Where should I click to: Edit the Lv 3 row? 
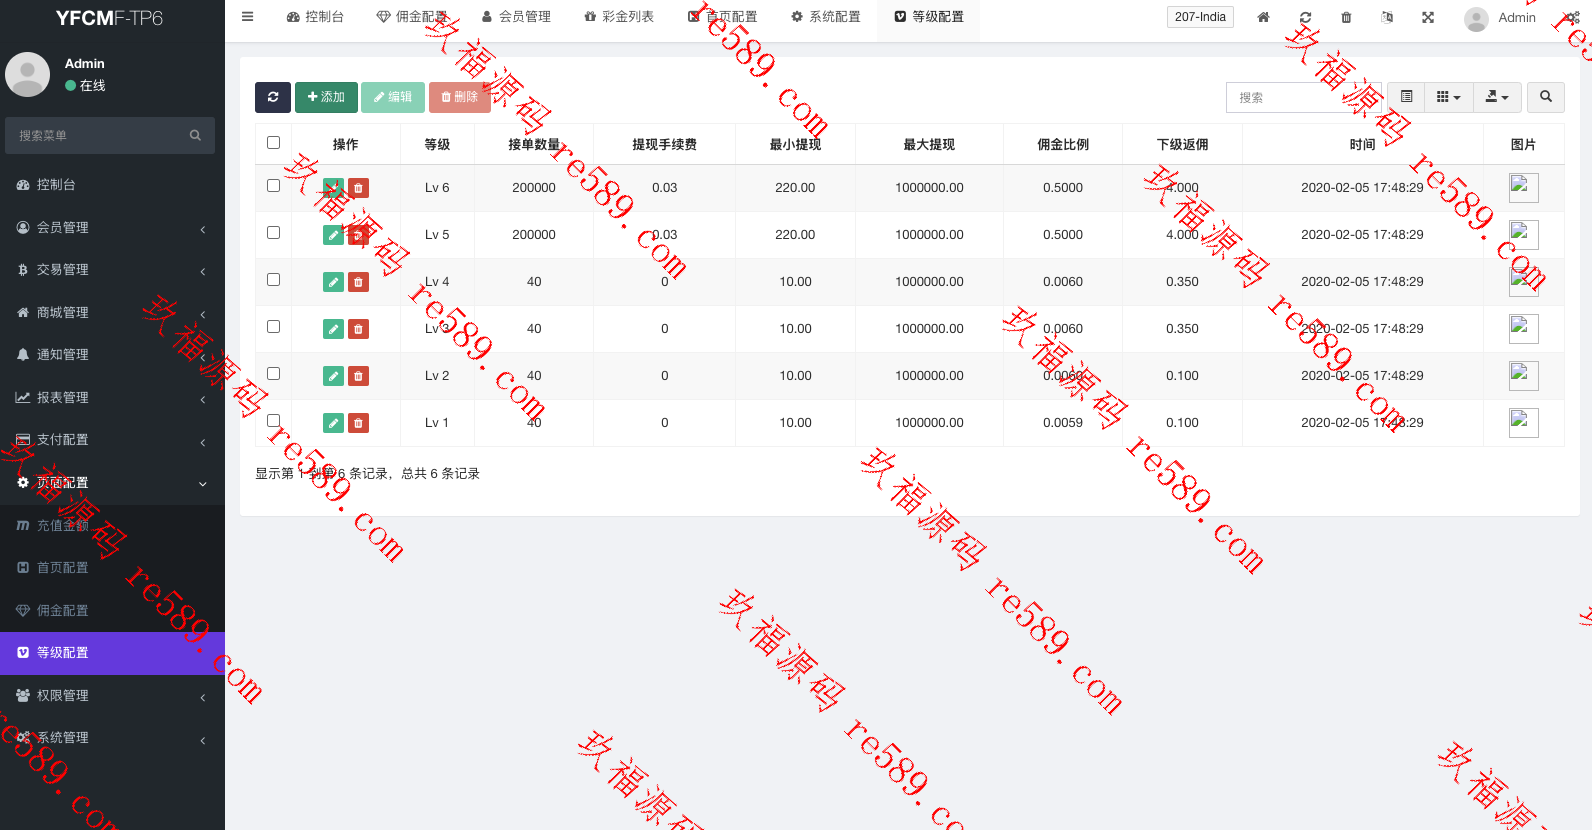(x=333, y=329)
